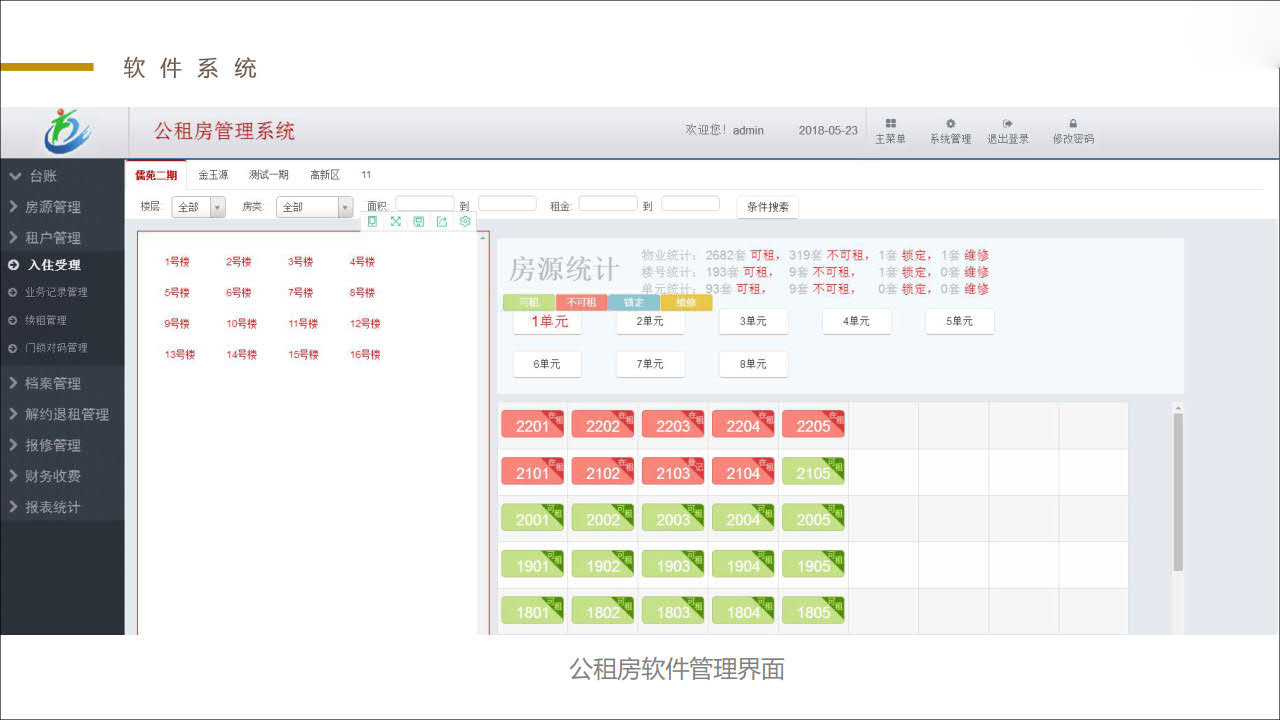Click the green fullscreen expand arrows icon

click(395, 222)
